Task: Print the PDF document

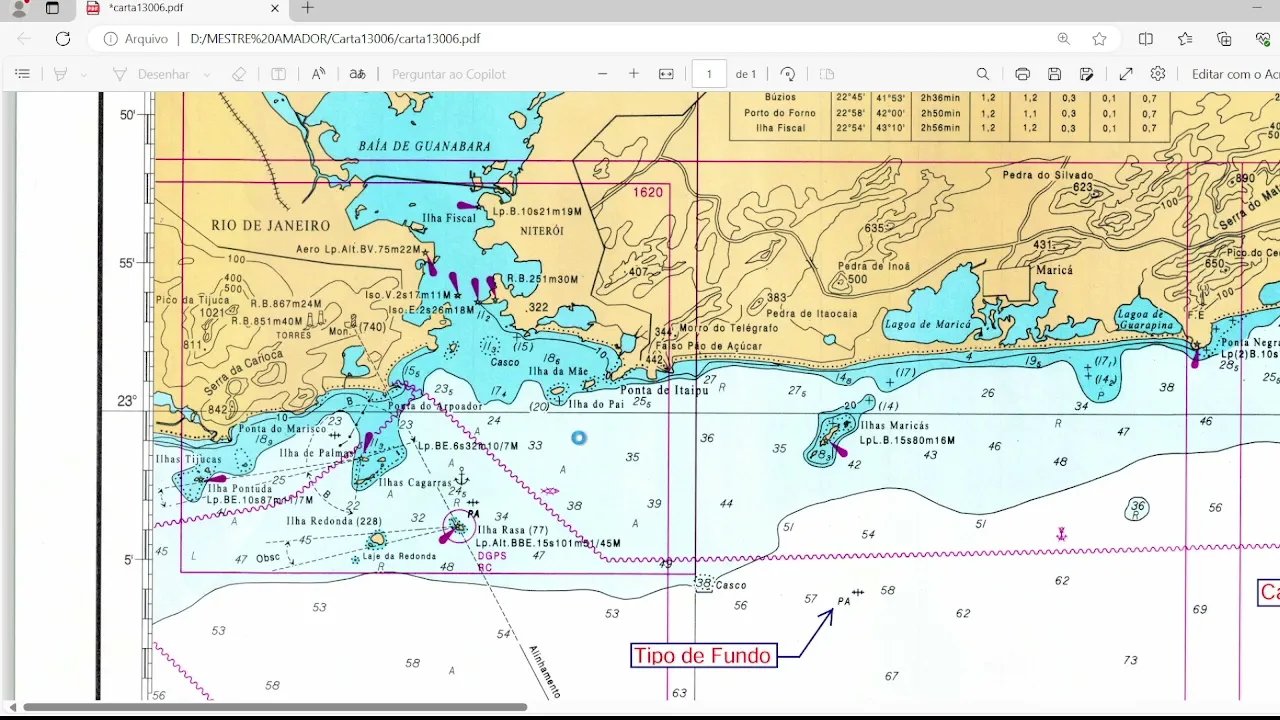Action: (1022, 74)
